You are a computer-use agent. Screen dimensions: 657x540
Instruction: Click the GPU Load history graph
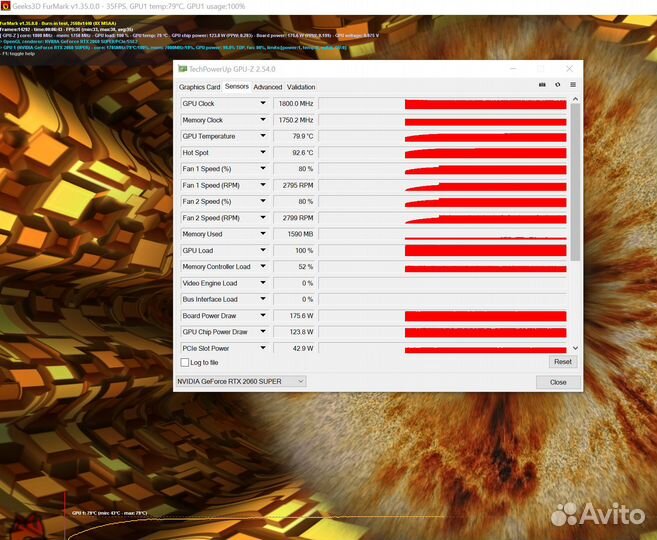click(443, 250)
